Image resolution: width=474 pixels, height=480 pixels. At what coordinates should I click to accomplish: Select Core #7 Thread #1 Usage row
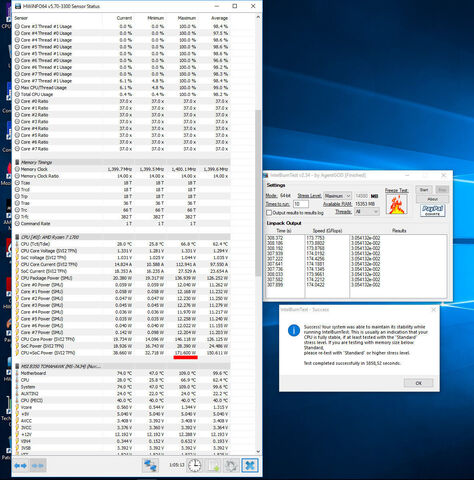tap(122, 81)
